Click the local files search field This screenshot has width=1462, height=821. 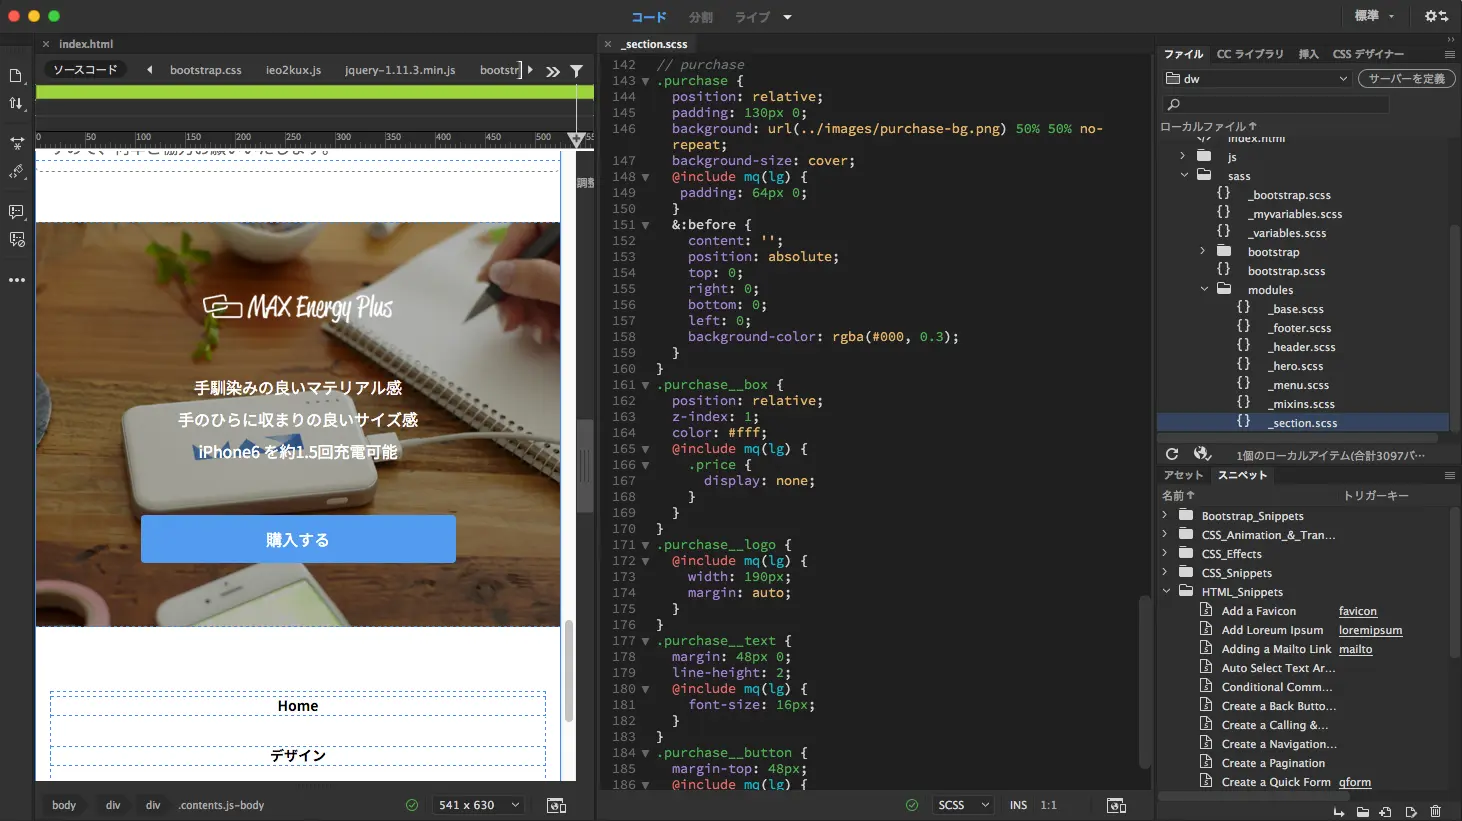click(x=1275, y=104)
